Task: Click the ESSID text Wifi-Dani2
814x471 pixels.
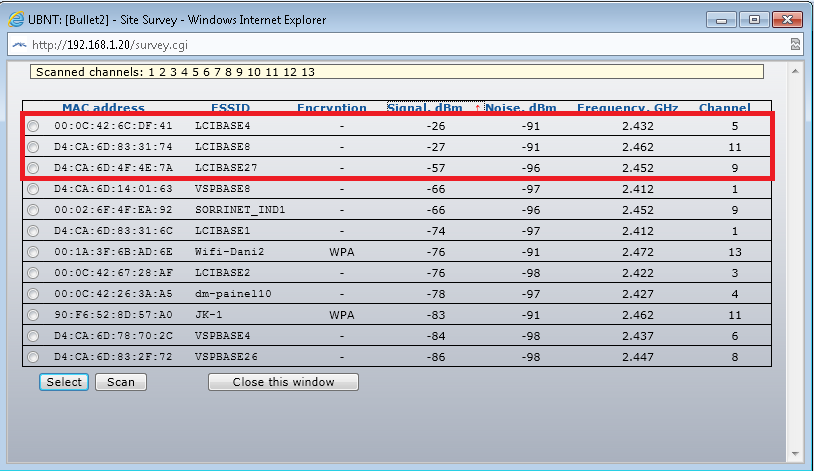Action: pos(229,252)
